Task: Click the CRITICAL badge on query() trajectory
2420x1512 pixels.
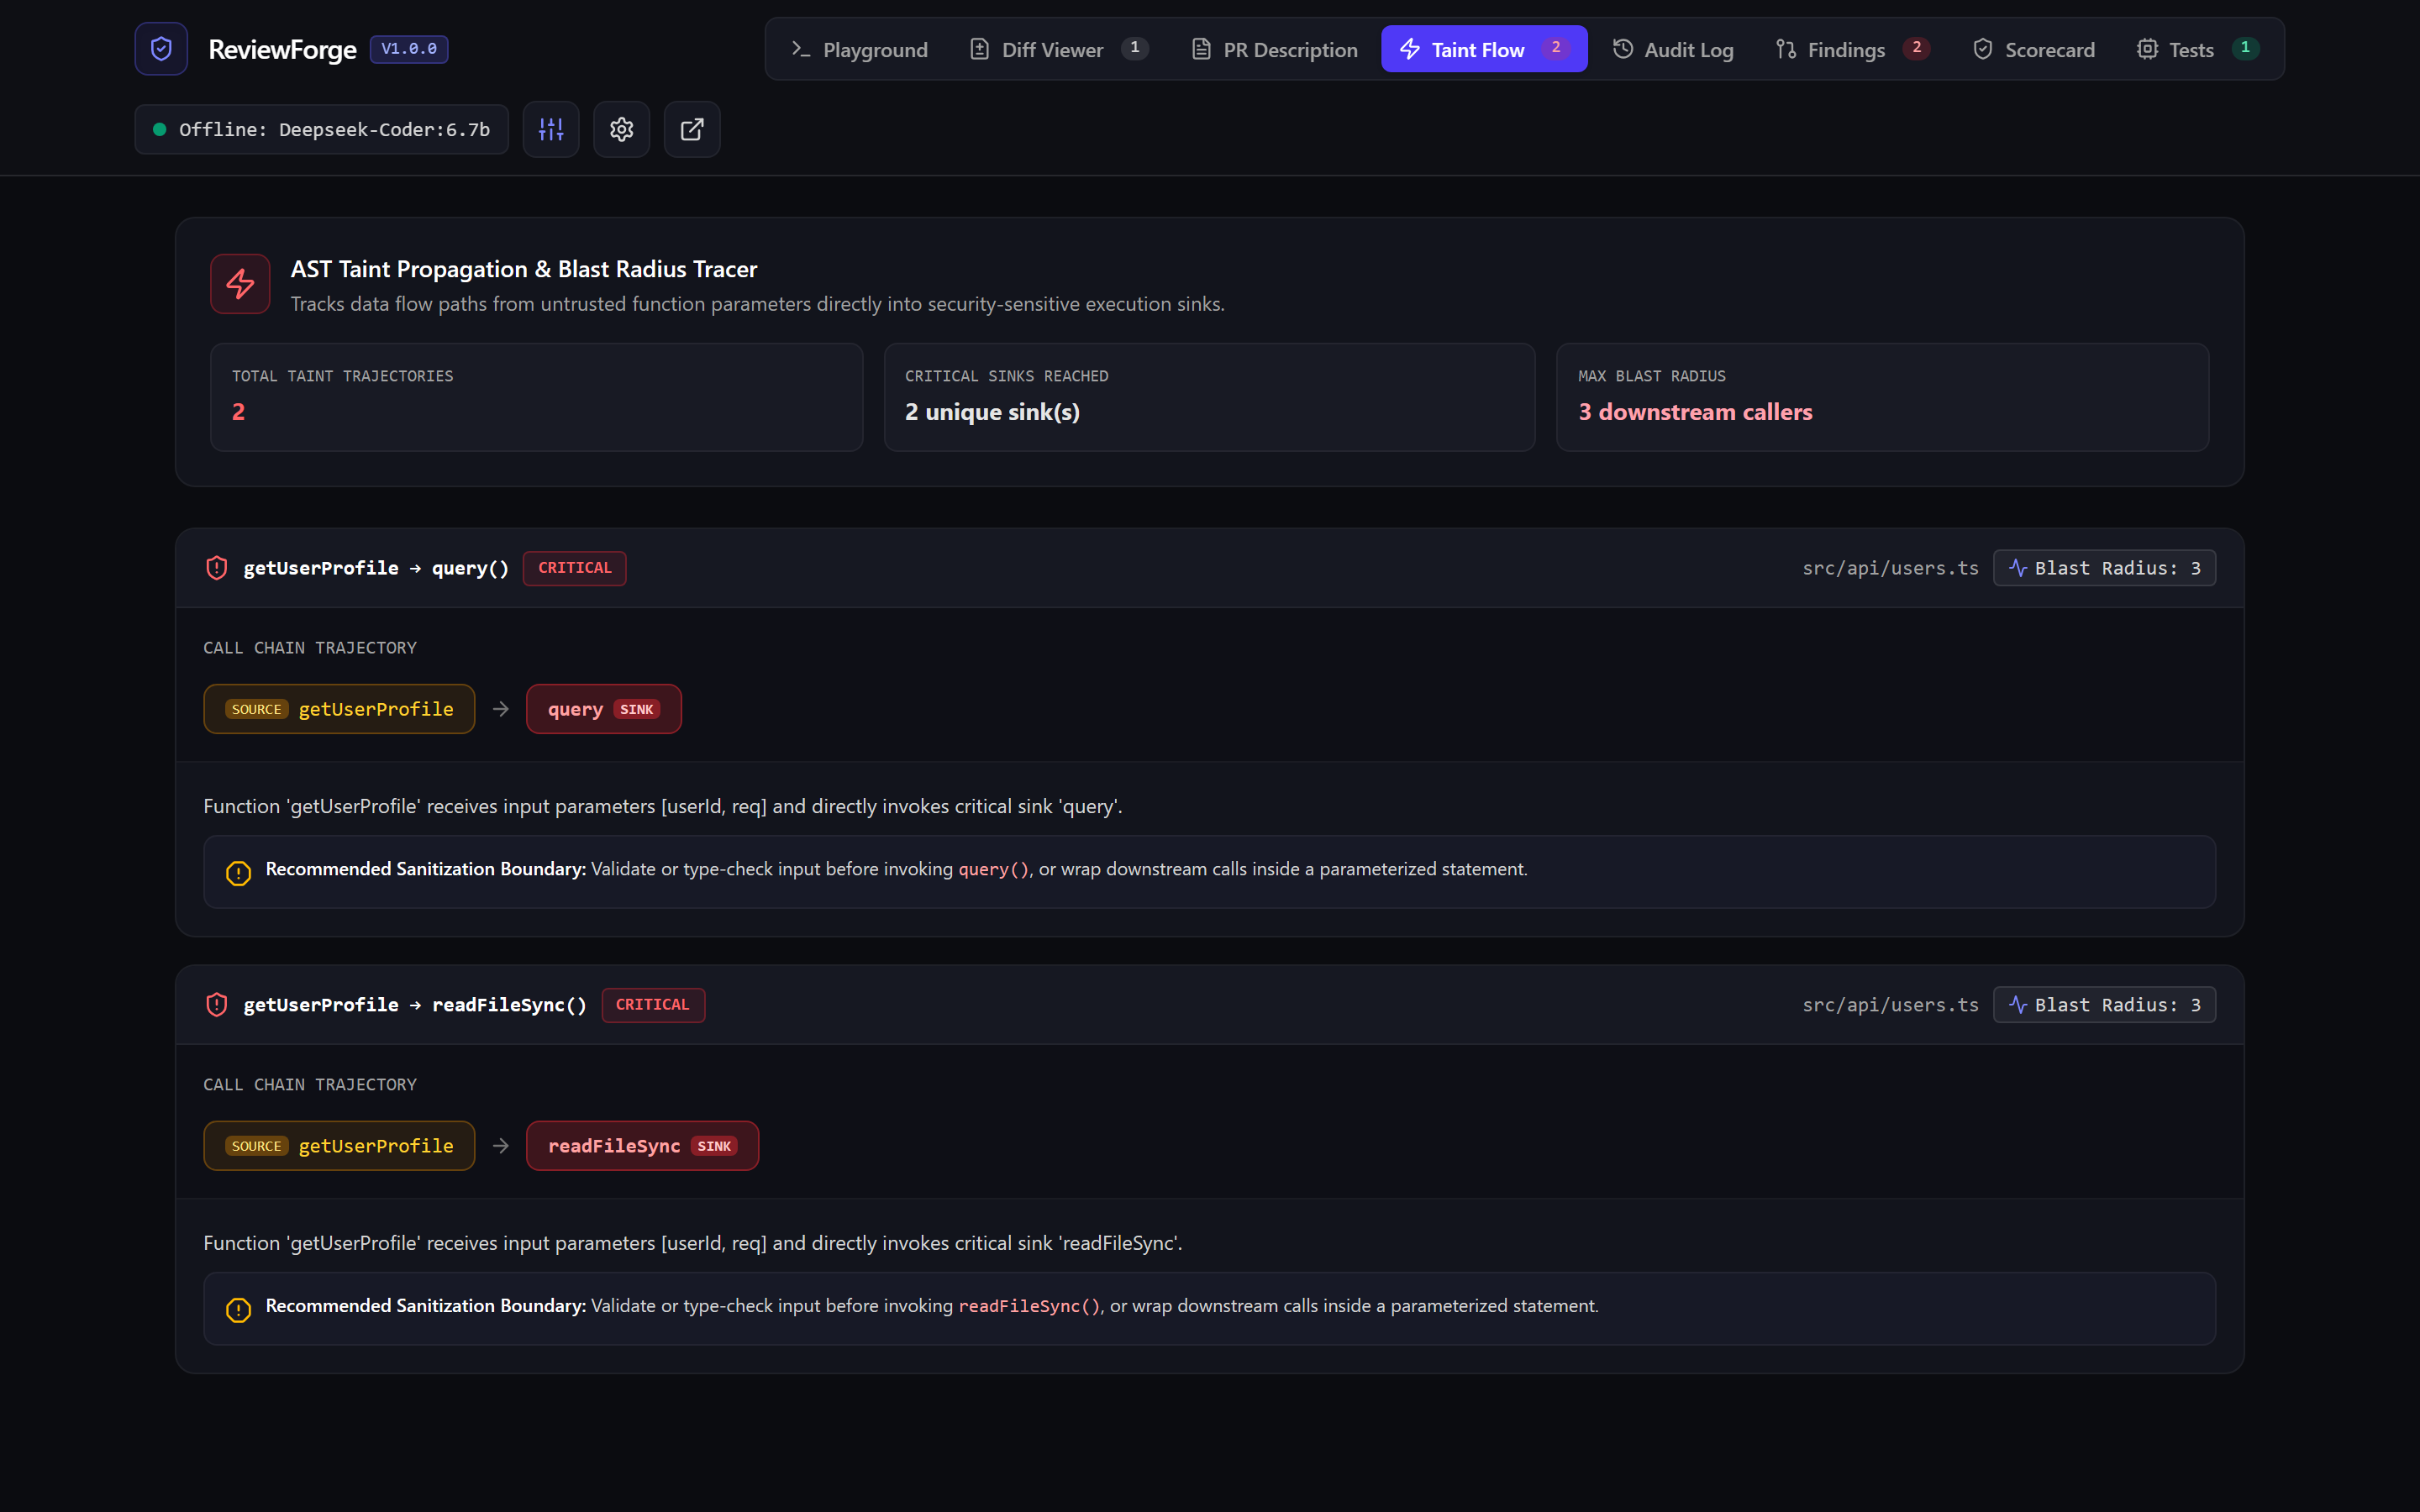Action: [x=574, y=568]
